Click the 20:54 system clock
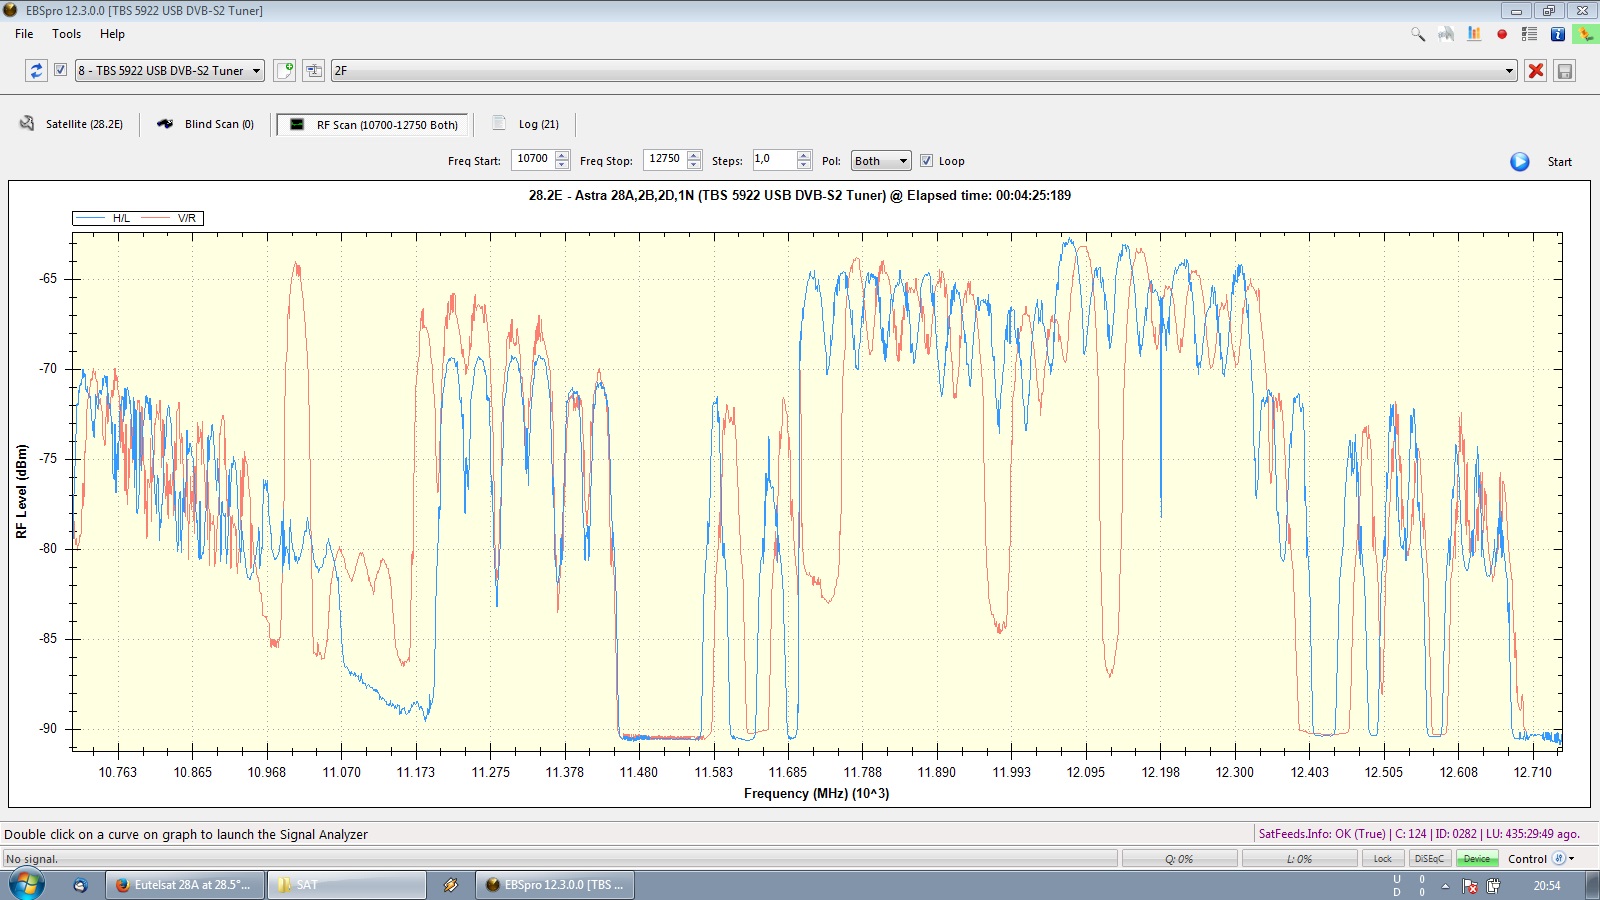 1547,886
